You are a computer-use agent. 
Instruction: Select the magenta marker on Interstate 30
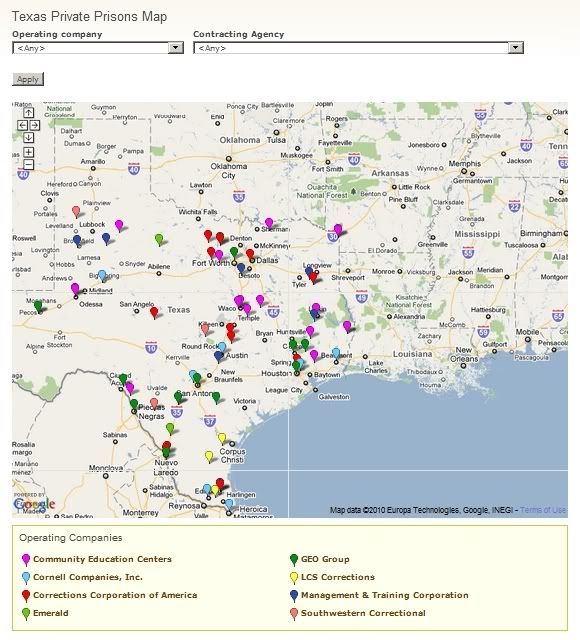[338, 229]
